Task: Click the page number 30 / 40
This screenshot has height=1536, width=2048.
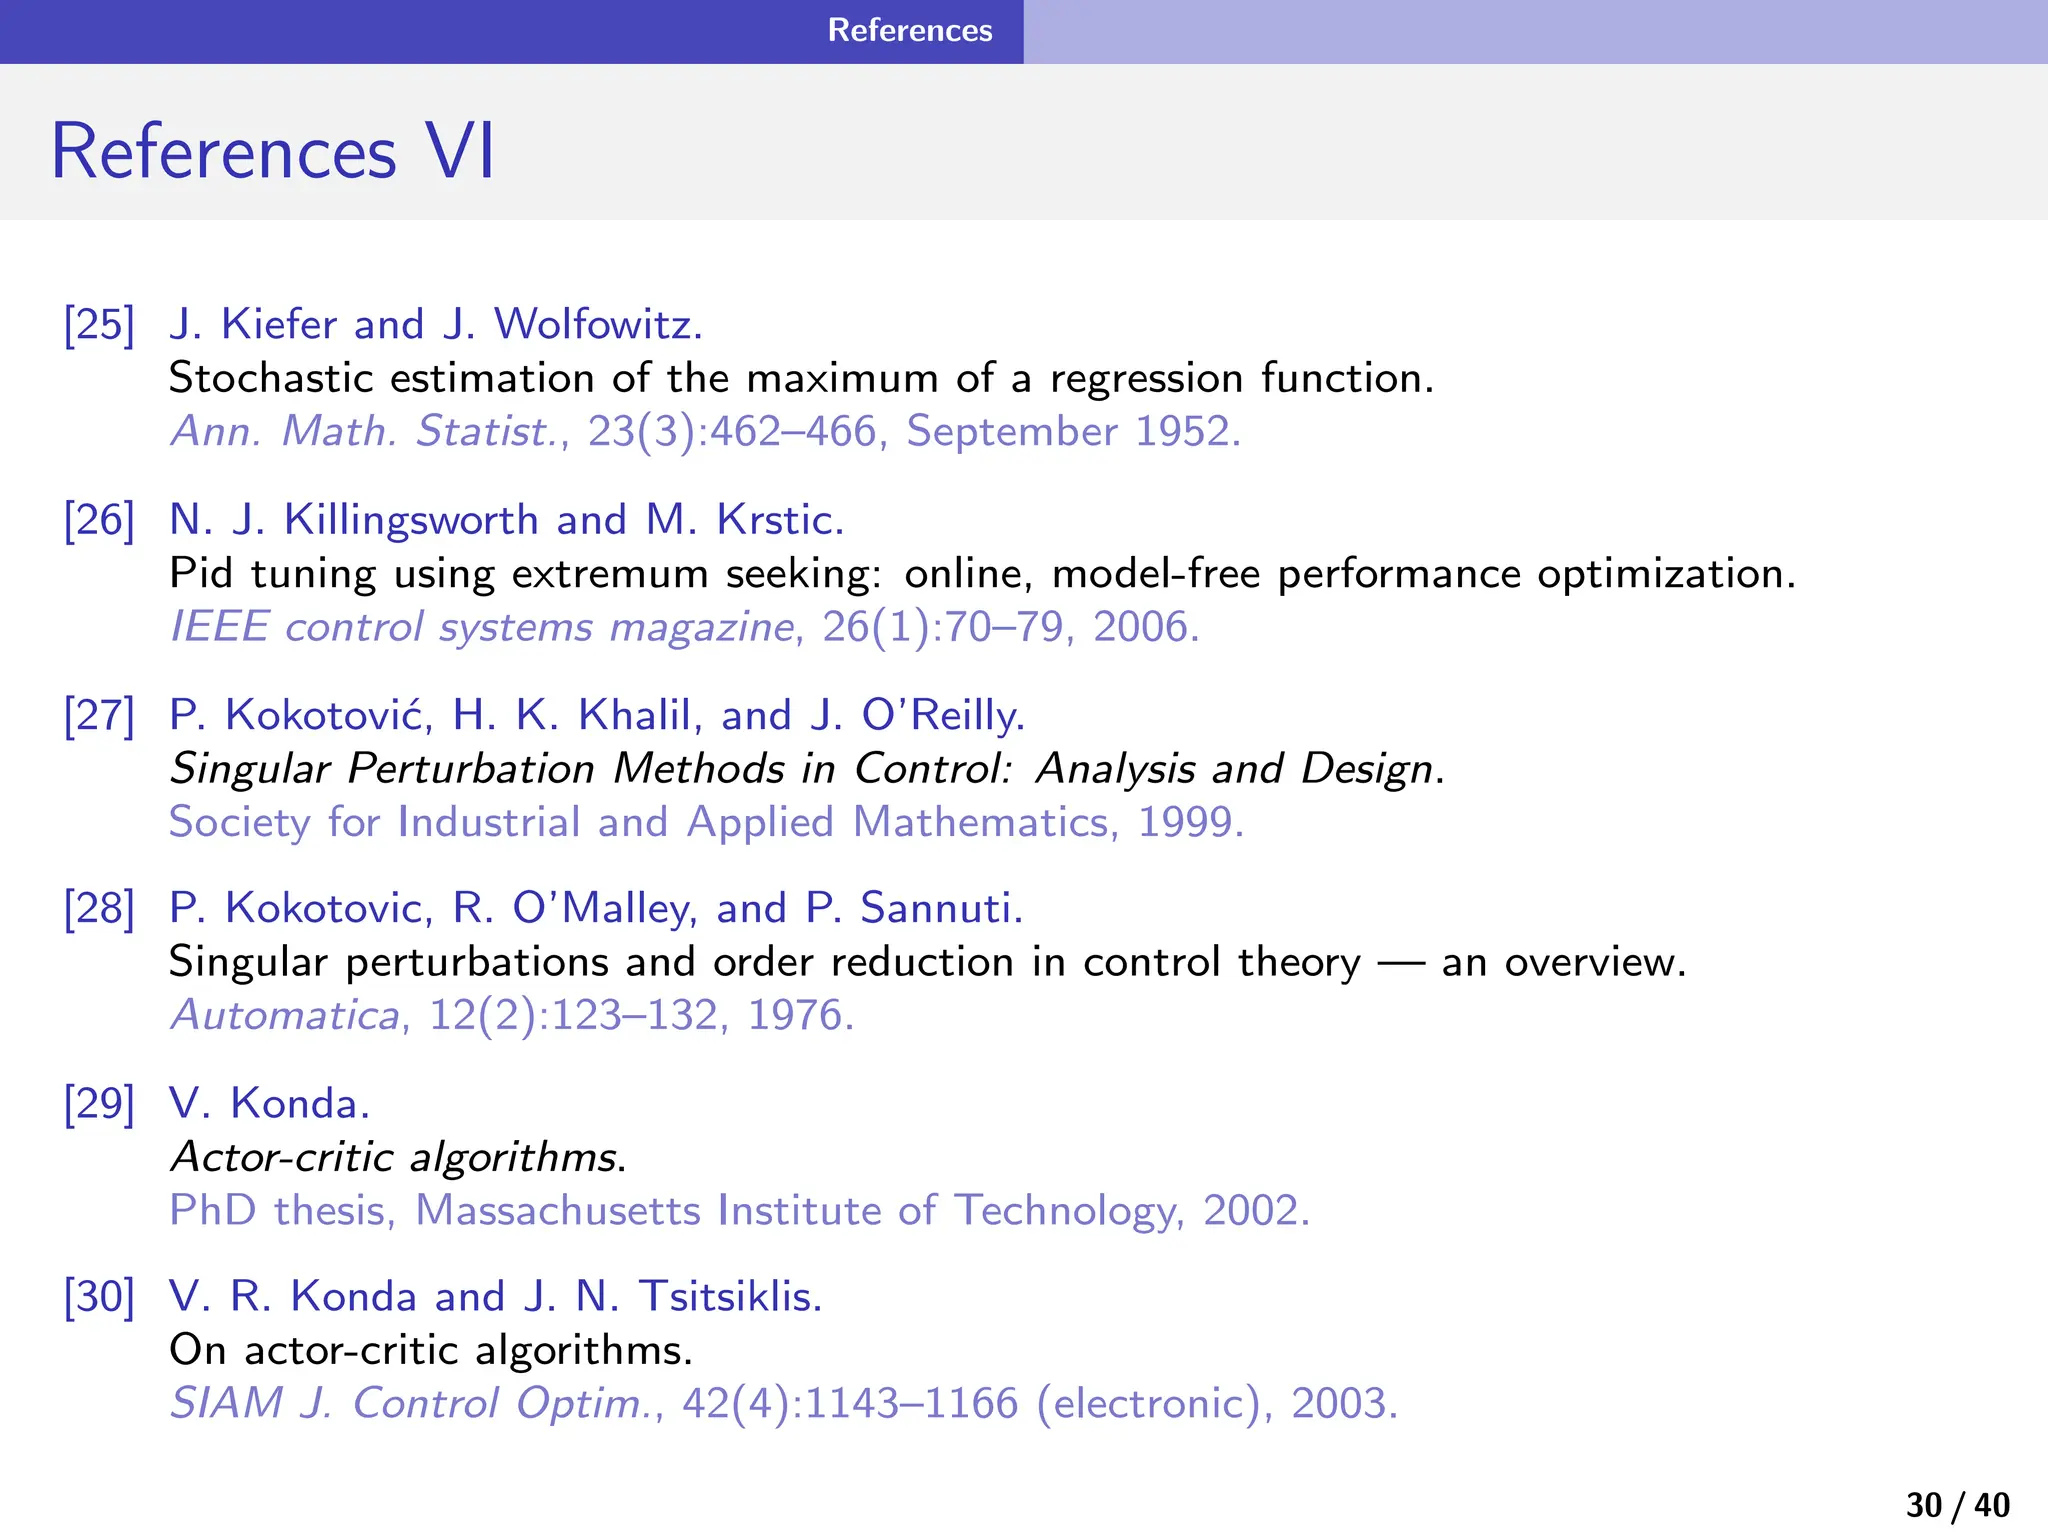Action: 1957,1505
